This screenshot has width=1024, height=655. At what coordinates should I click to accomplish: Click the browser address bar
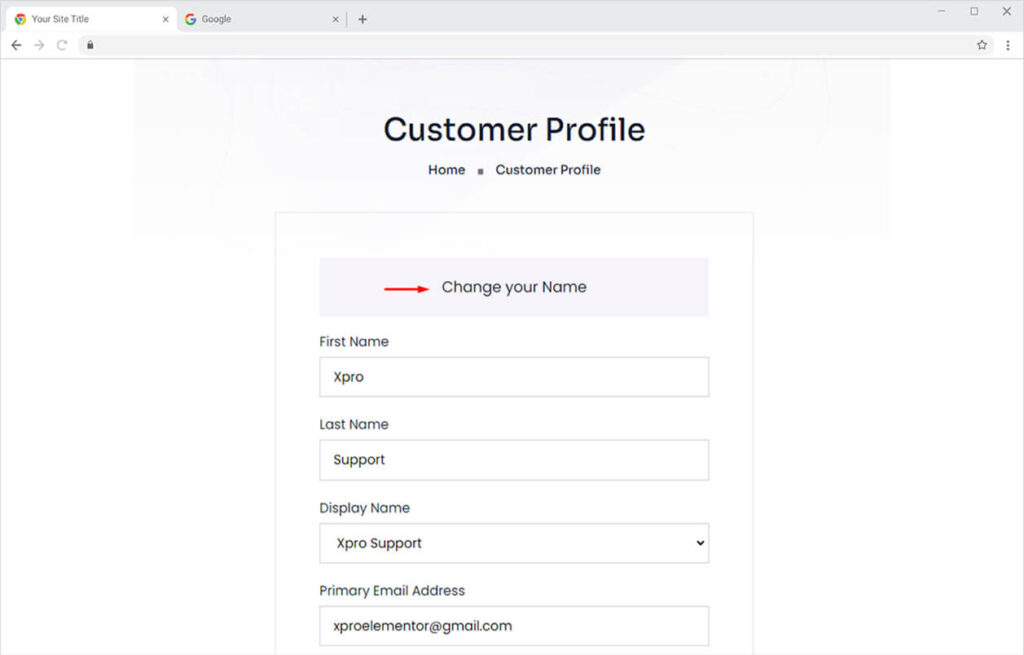tap(500, 45)
